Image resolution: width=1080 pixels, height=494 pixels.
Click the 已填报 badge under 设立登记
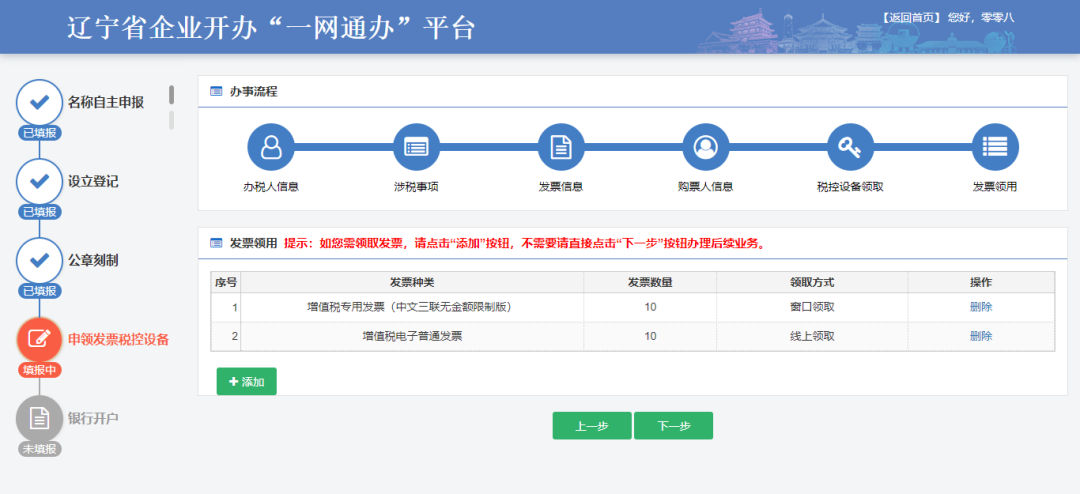click(39, 212)
